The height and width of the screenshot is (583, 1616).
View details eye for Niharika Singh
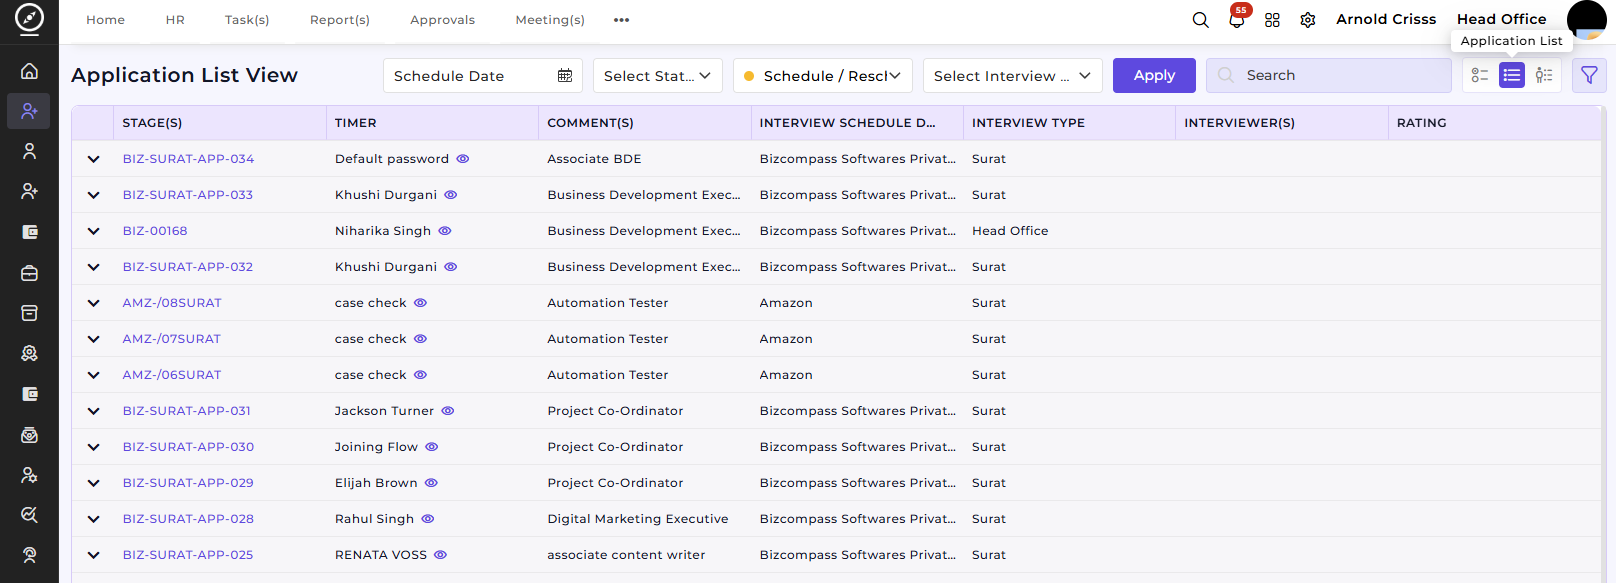tap(445, 231)
